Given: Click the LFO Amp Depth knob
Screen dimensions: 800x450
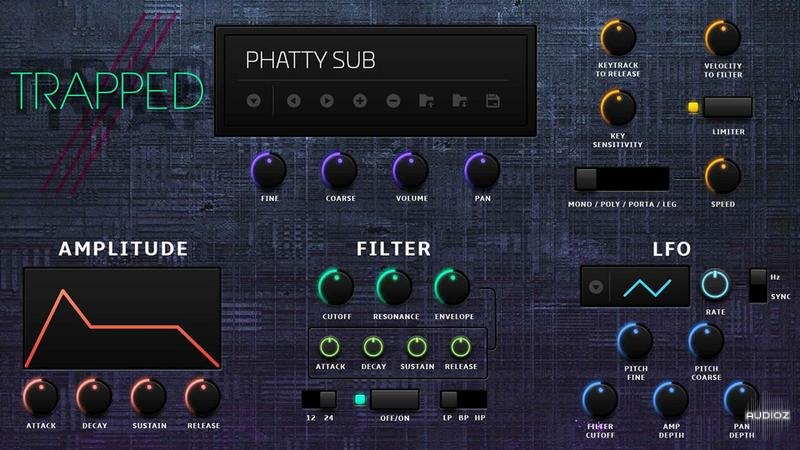Looking at the screenshot, I should [x=670, y=401].
